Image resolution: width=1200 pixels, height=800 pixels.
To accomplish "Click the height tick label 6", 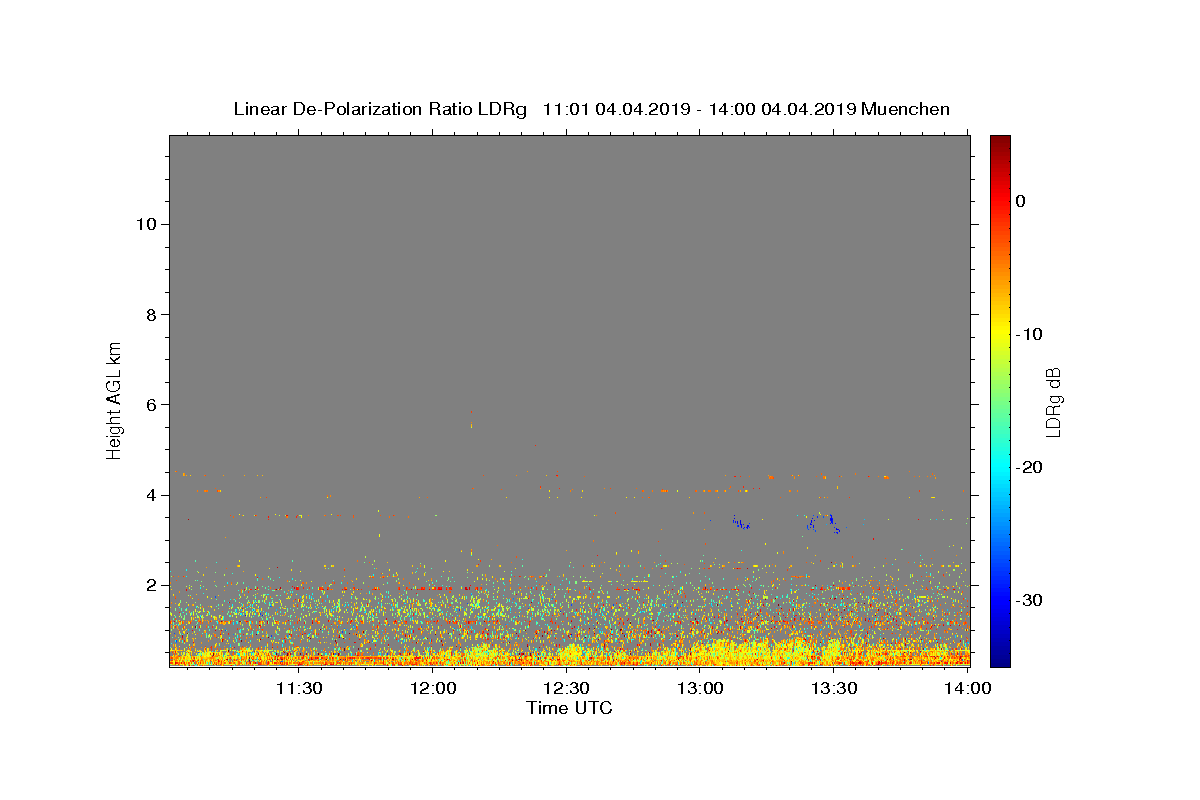I will [151, 405].
